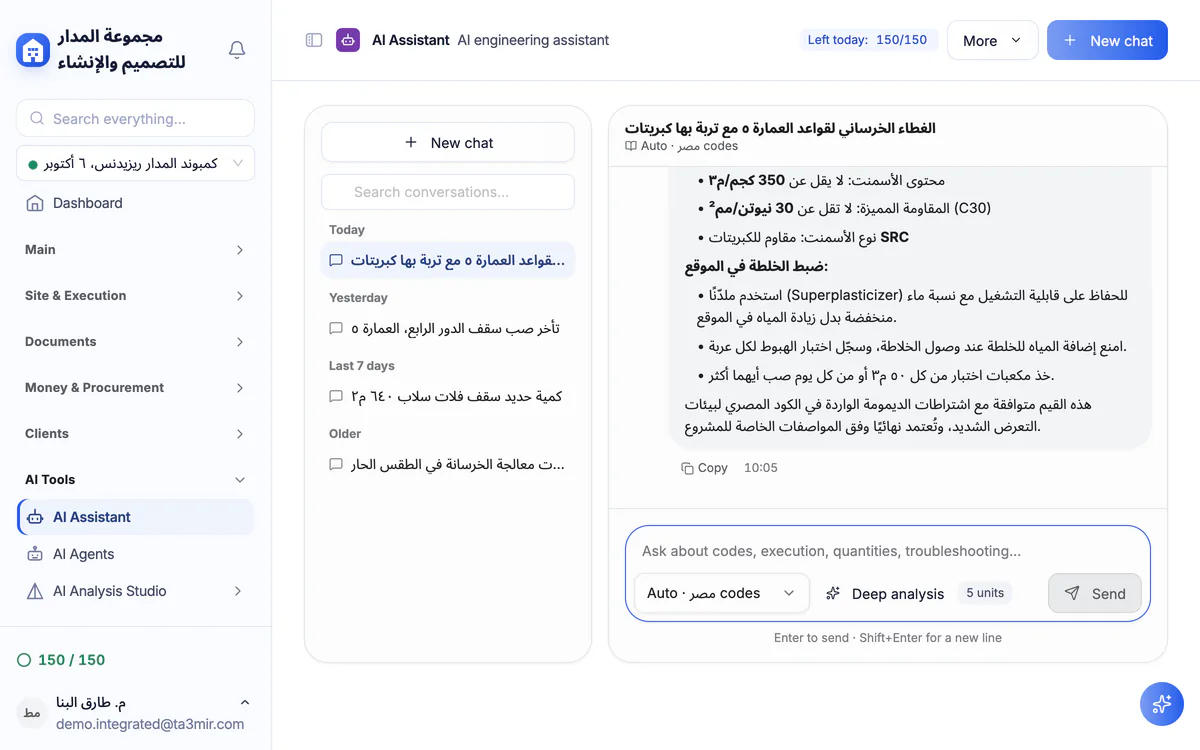
Task: Open the project selector كمبوند المدار dropdown
Action: tap(135, 163)
